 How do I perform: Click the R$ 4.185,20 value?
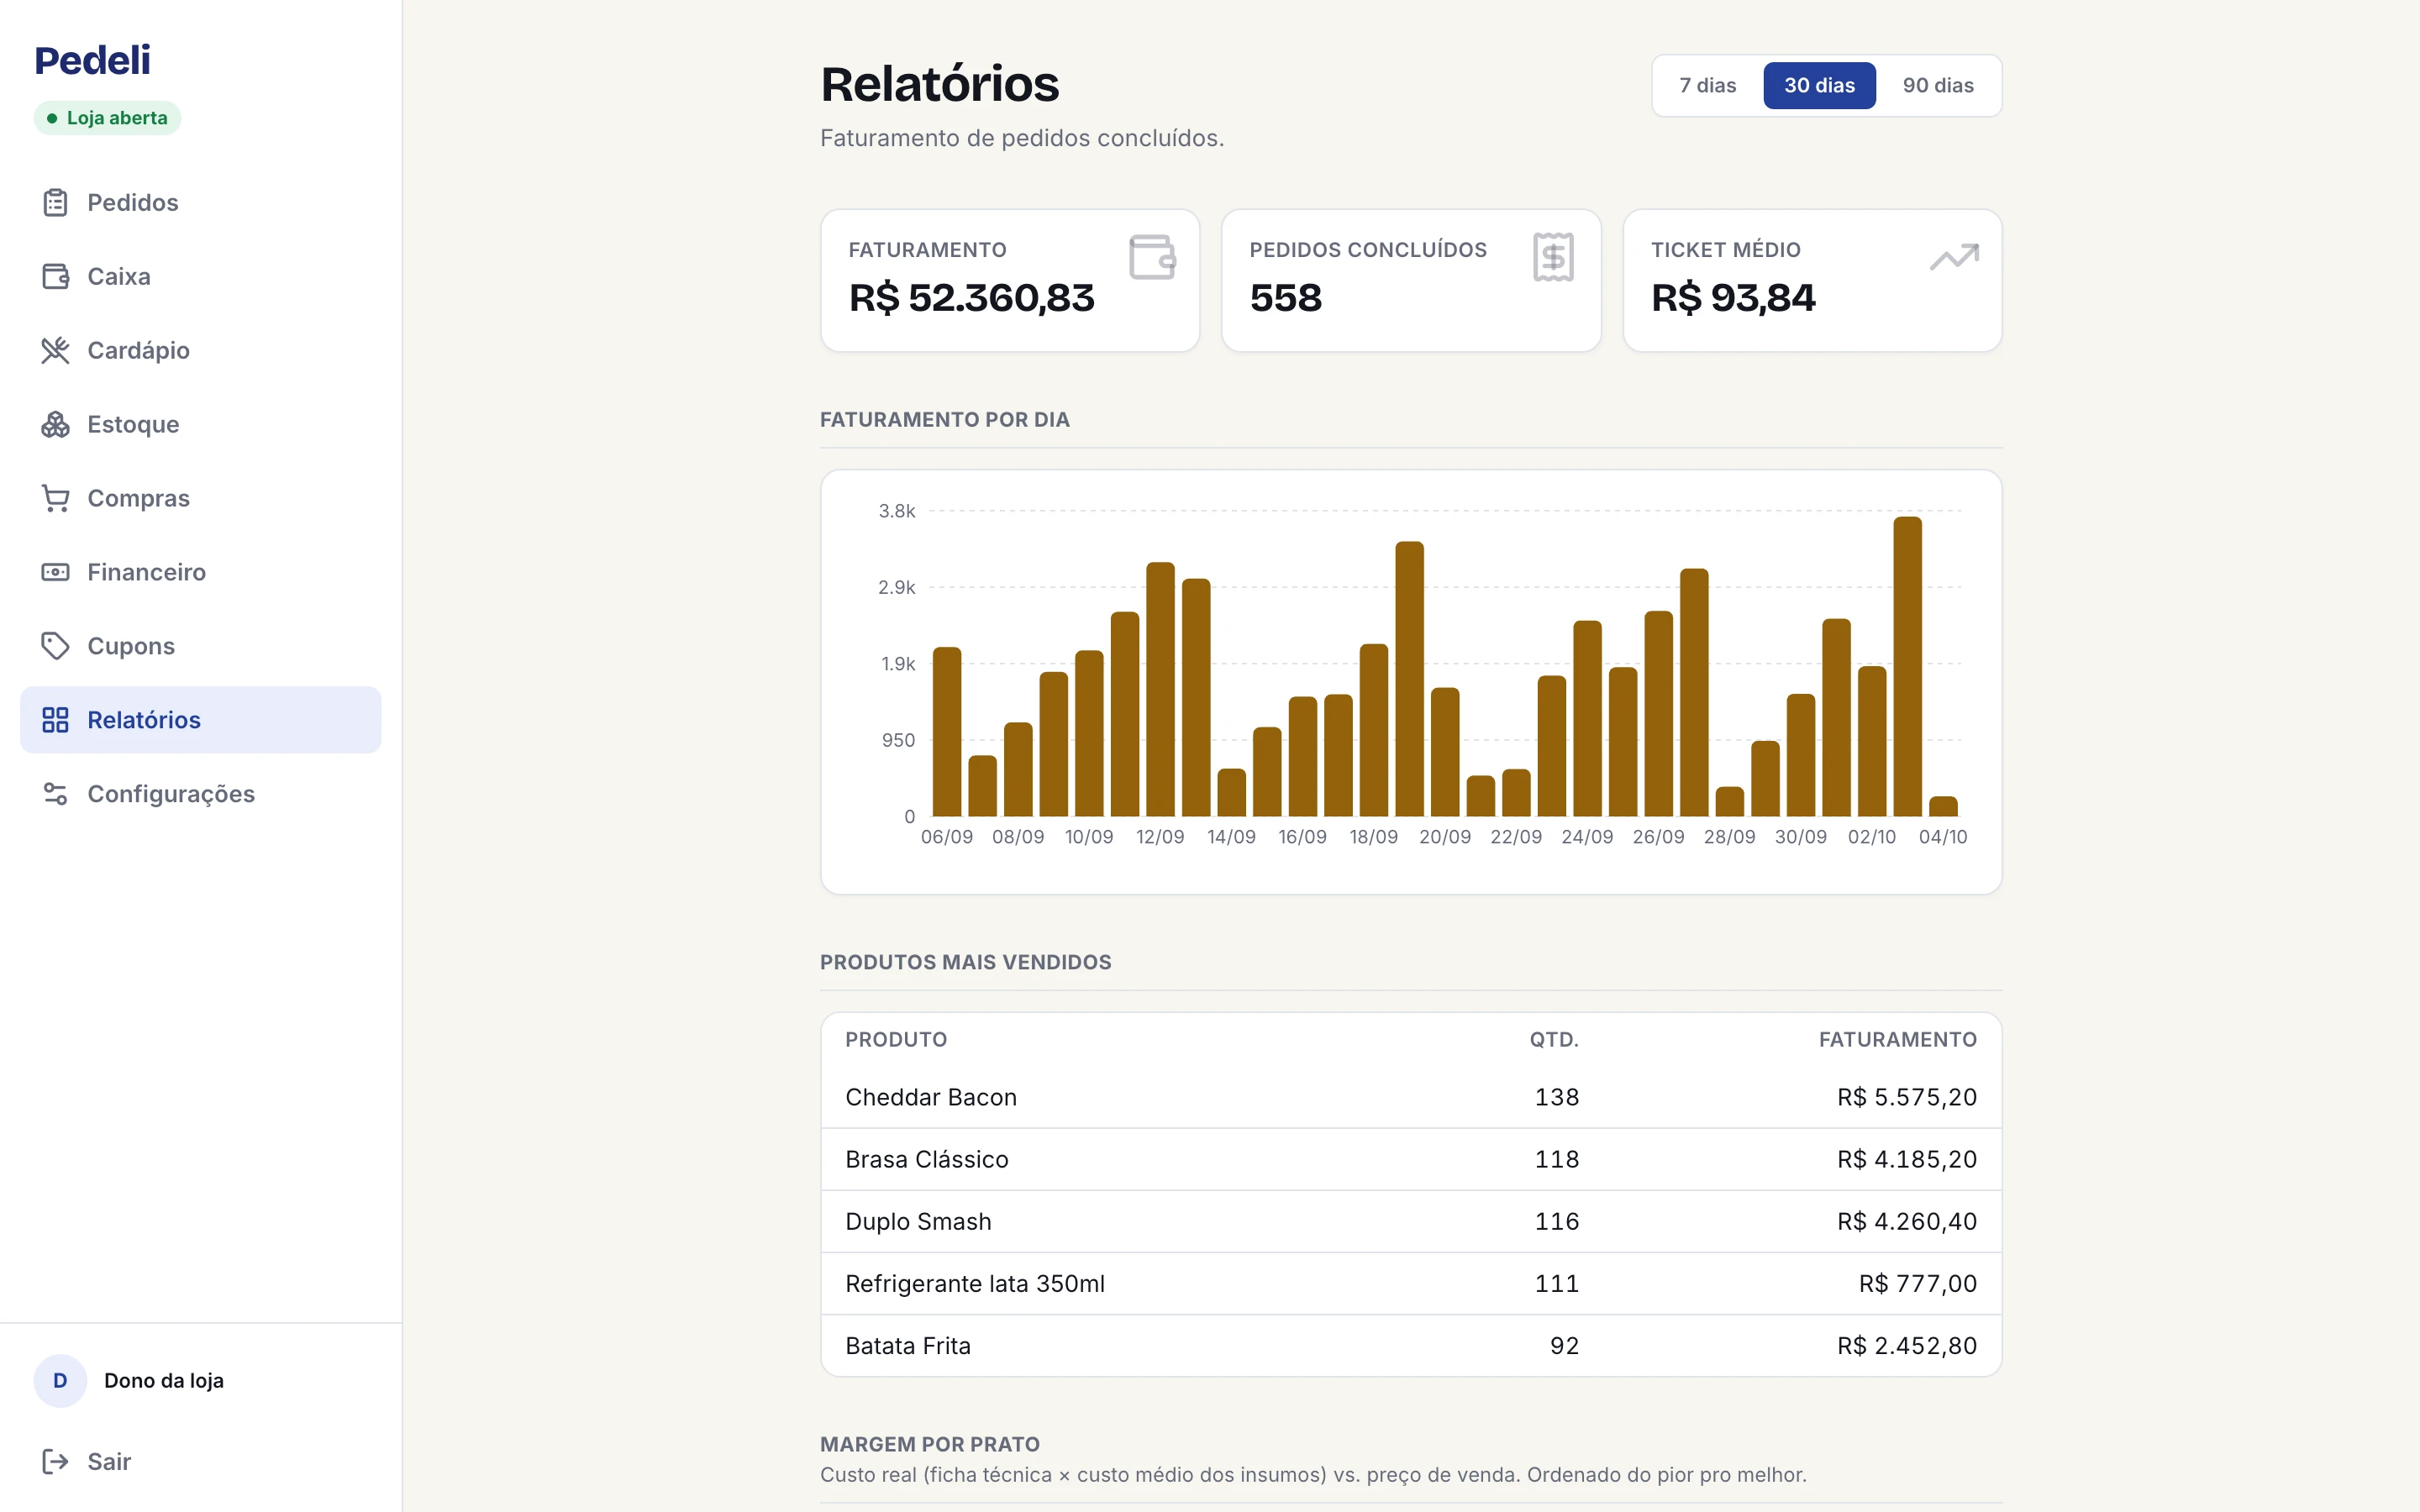click(x=1907, y=1159)
